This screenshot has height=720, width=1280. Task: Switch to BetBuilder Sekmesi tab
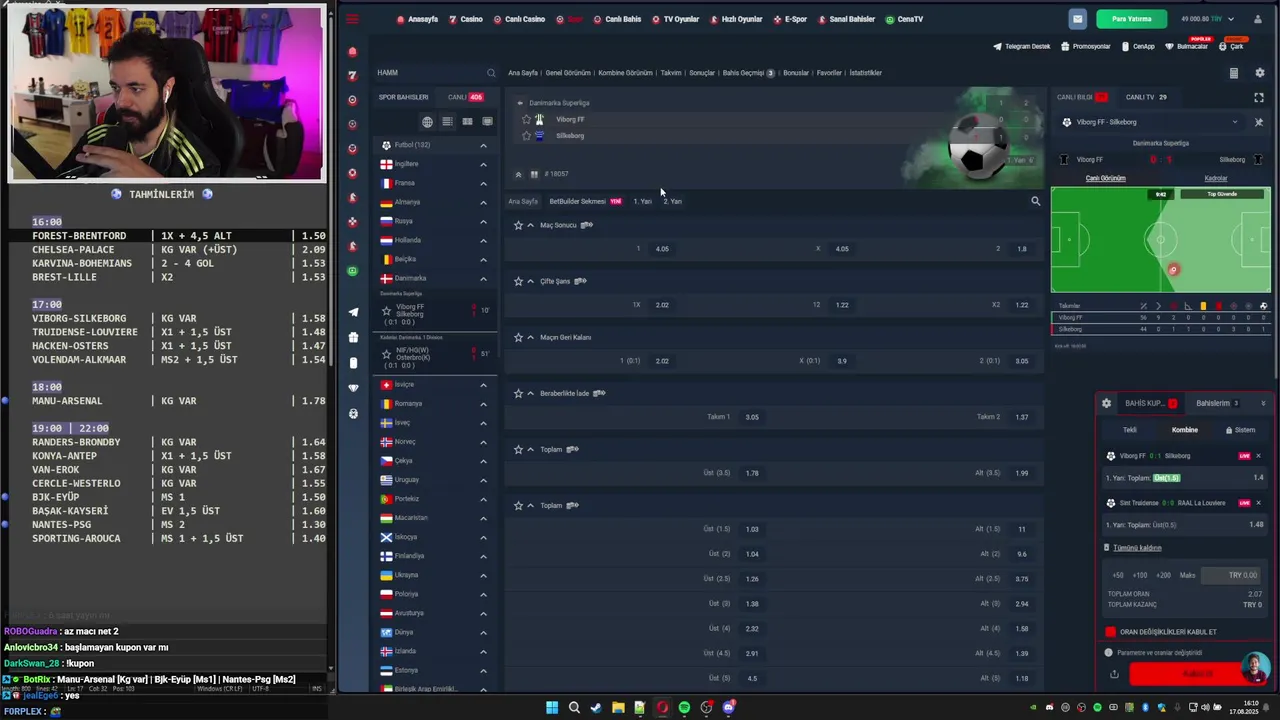pos(585,201)
